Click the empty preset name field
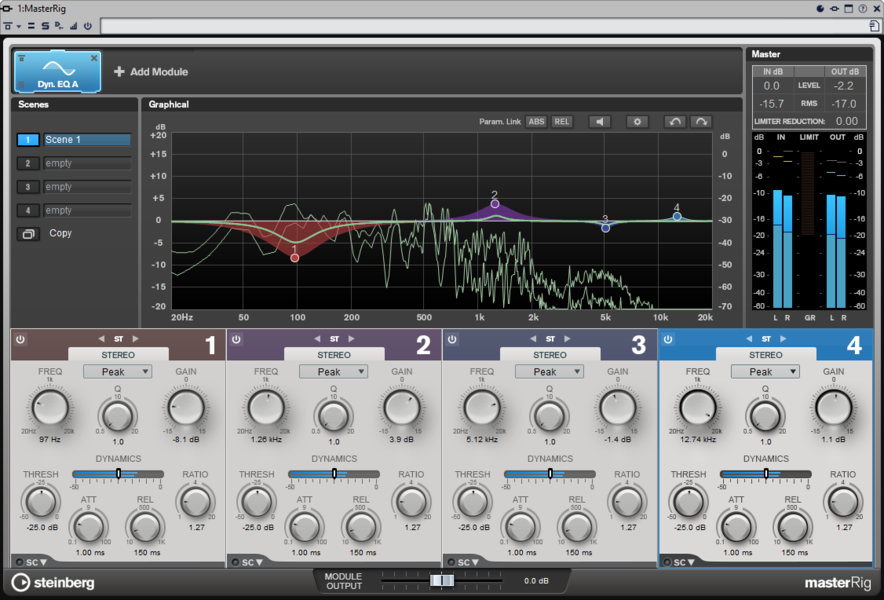Viewport: 884px width, 600px height. click(484, 26)
